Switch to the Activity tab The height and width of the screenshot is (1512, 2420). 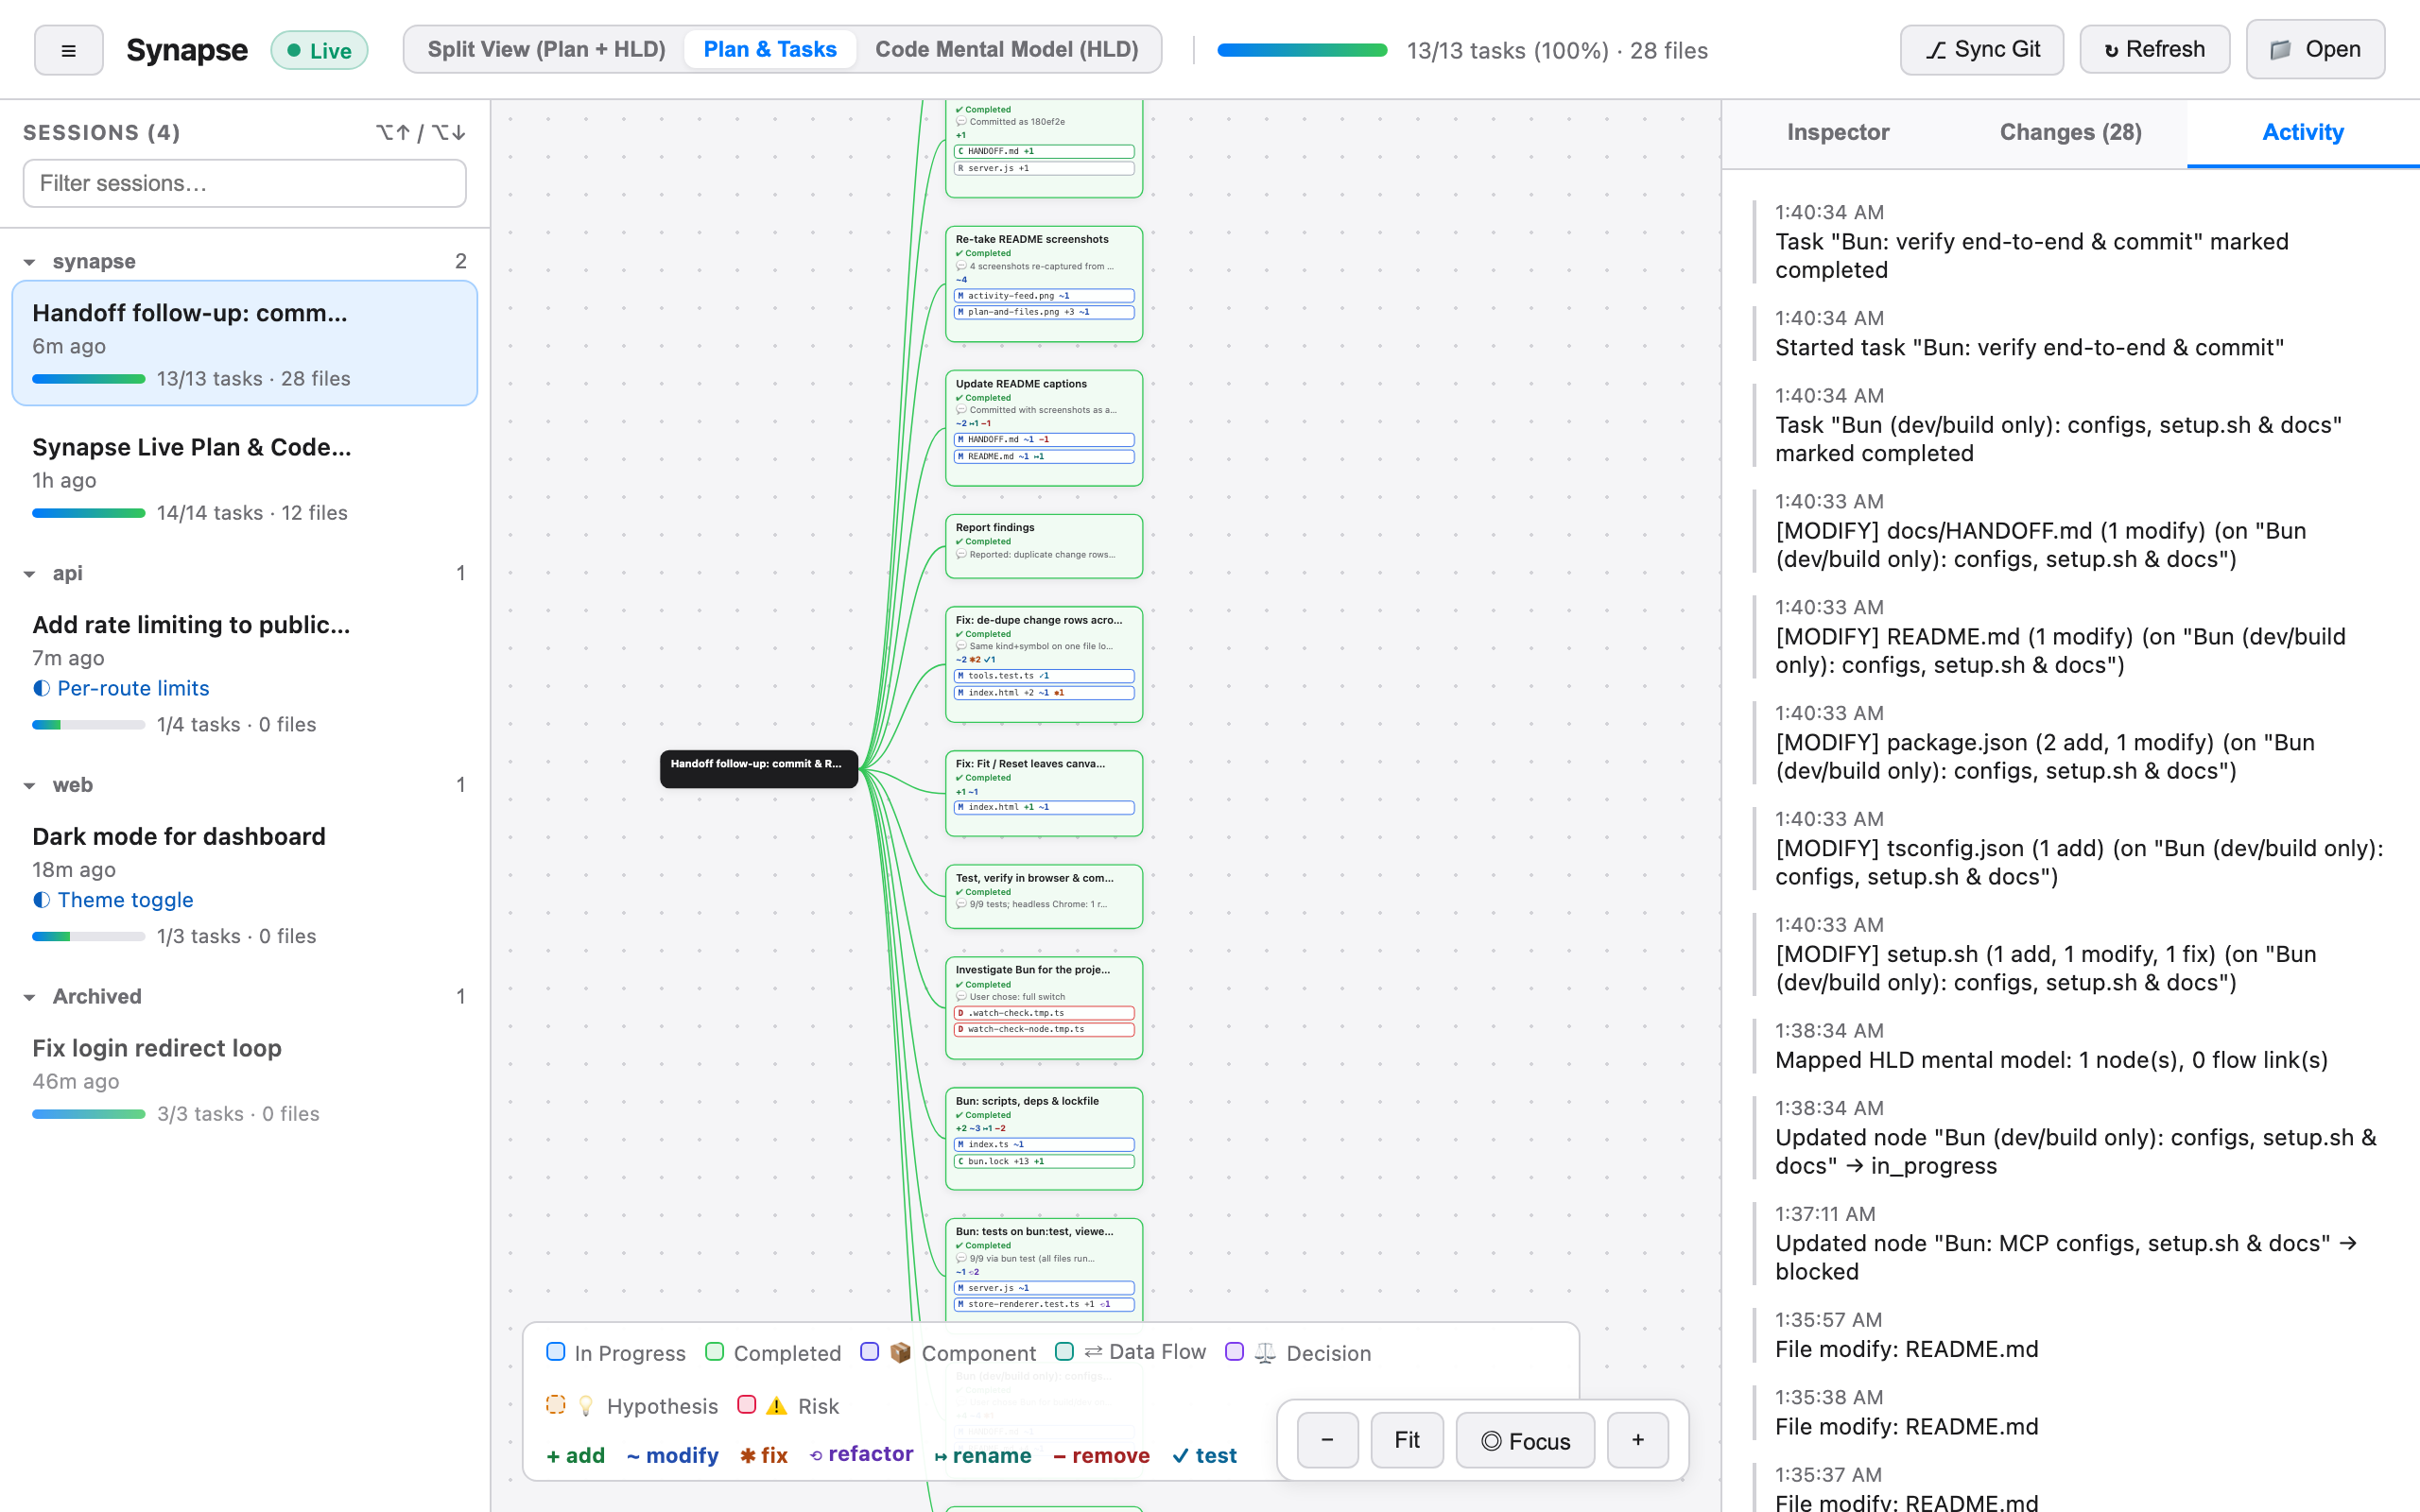[2302, 132]
